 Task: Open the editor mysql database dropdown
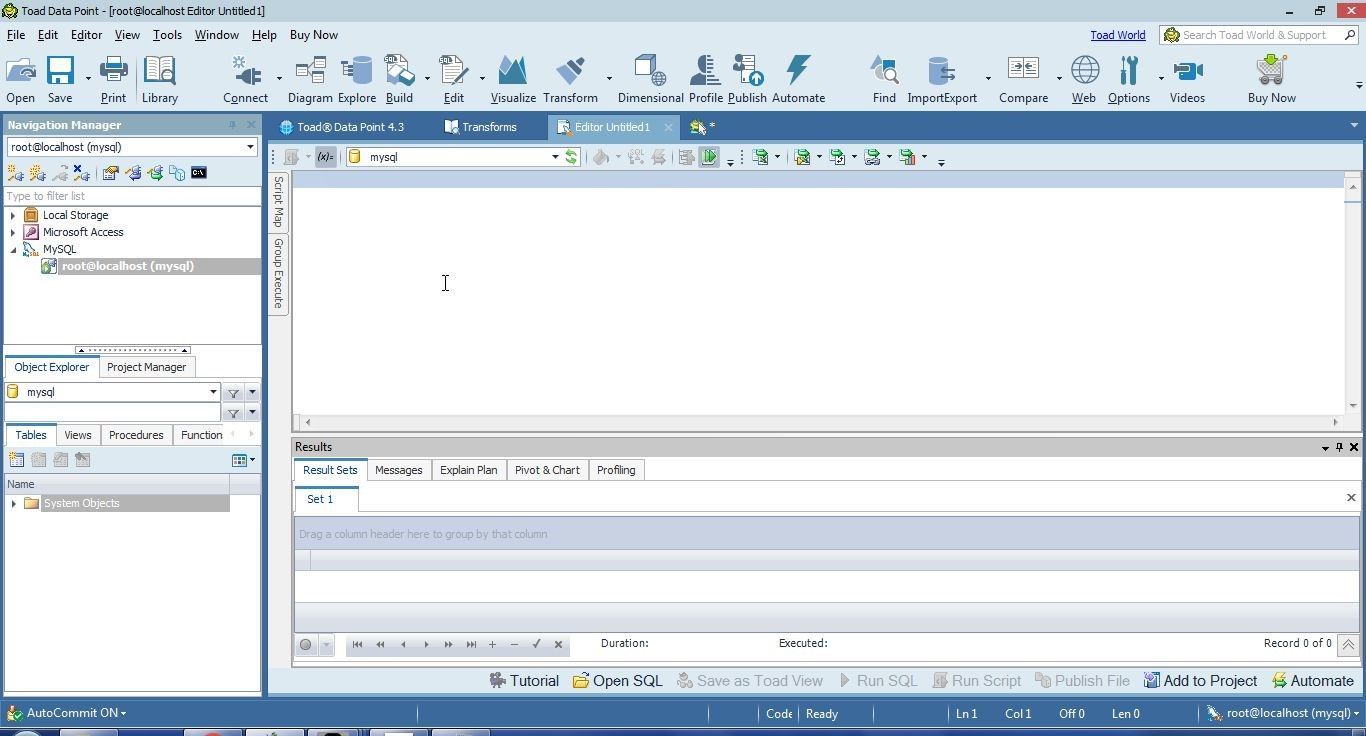[555, 157]
